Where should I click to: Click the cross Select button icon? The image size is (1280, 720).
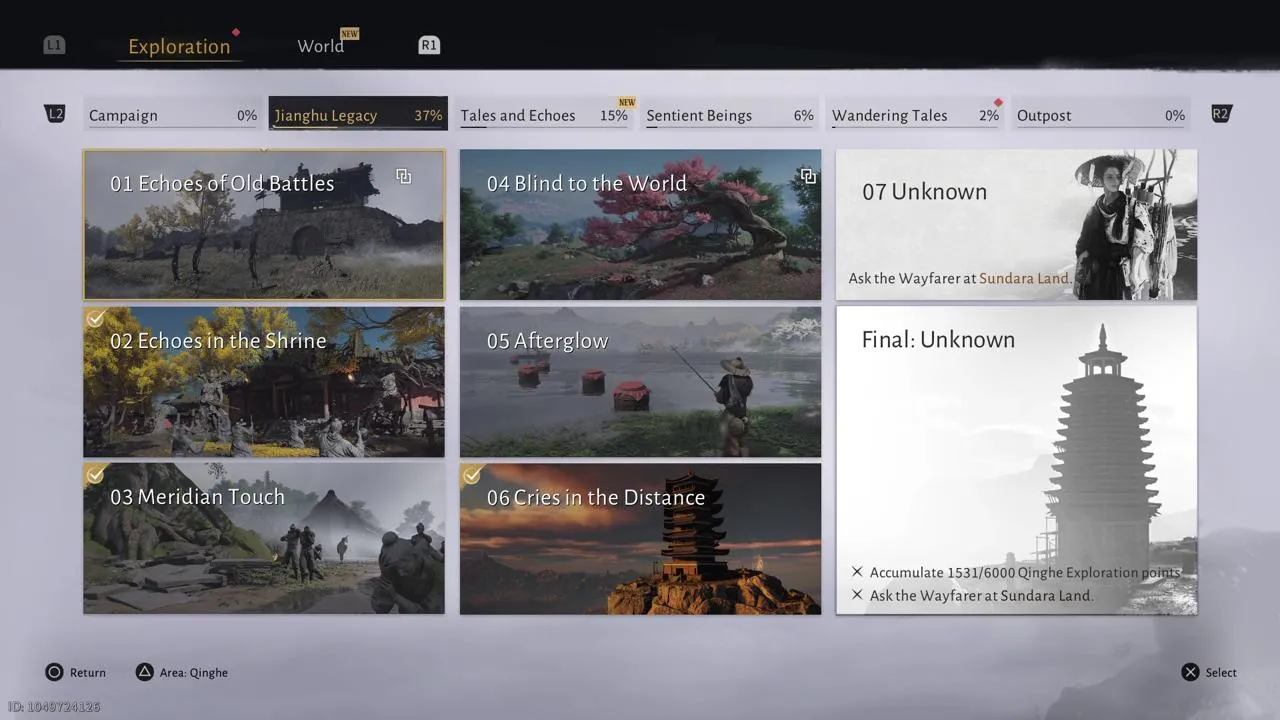(1190, 672)
